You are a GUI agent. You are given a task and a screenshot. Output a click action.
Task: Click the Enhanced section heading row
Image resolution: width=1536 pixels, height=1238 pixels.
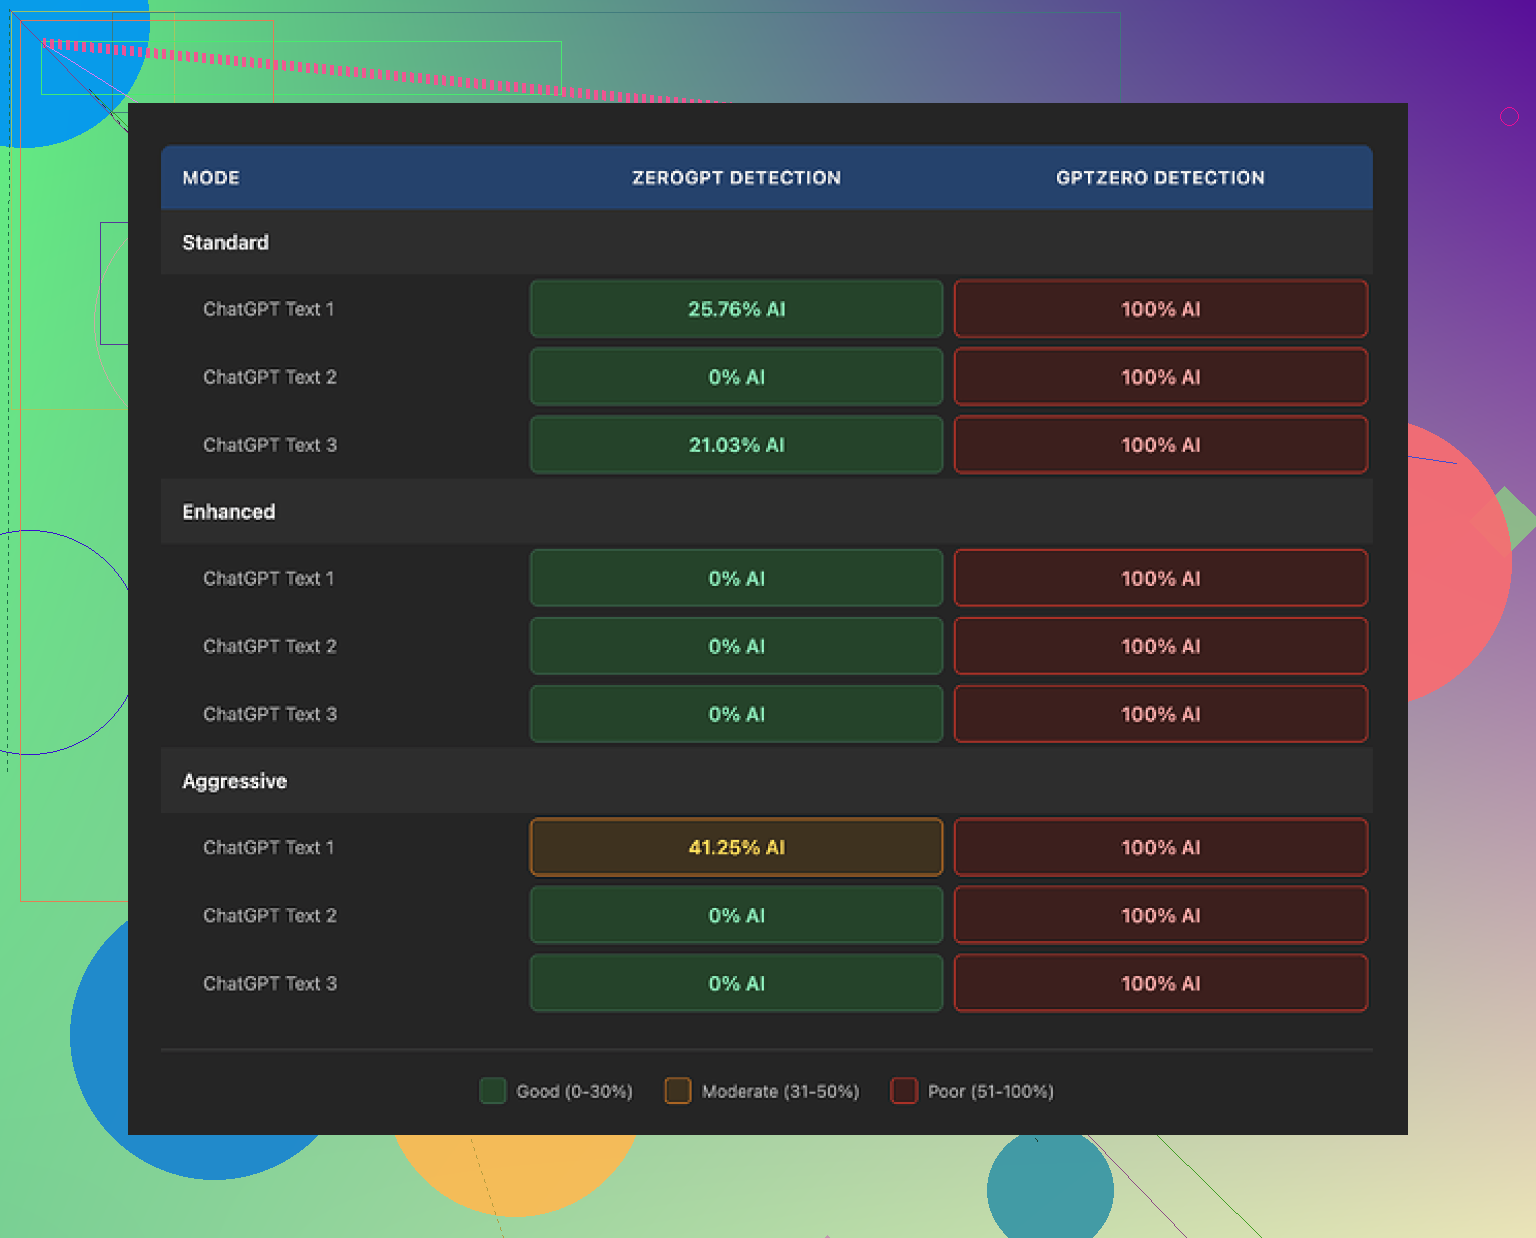(229, 512)
